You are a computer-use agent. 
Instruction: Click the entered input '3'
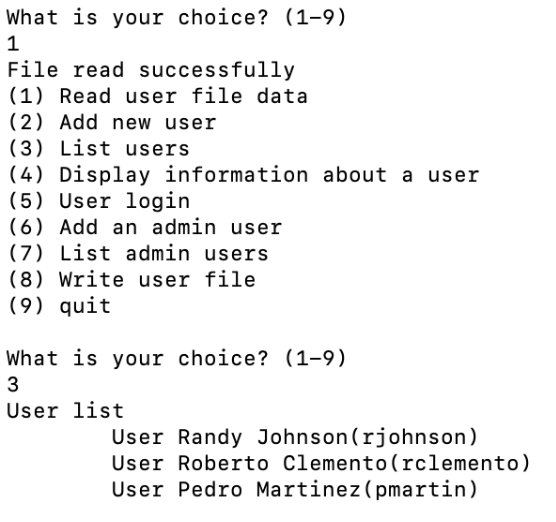pos(13,385)
